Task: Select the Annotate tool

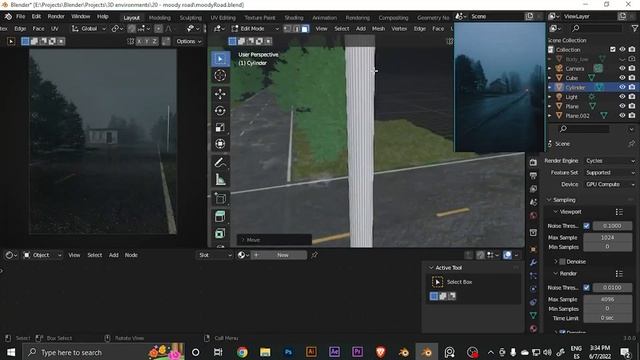Action: pos(220,162)
